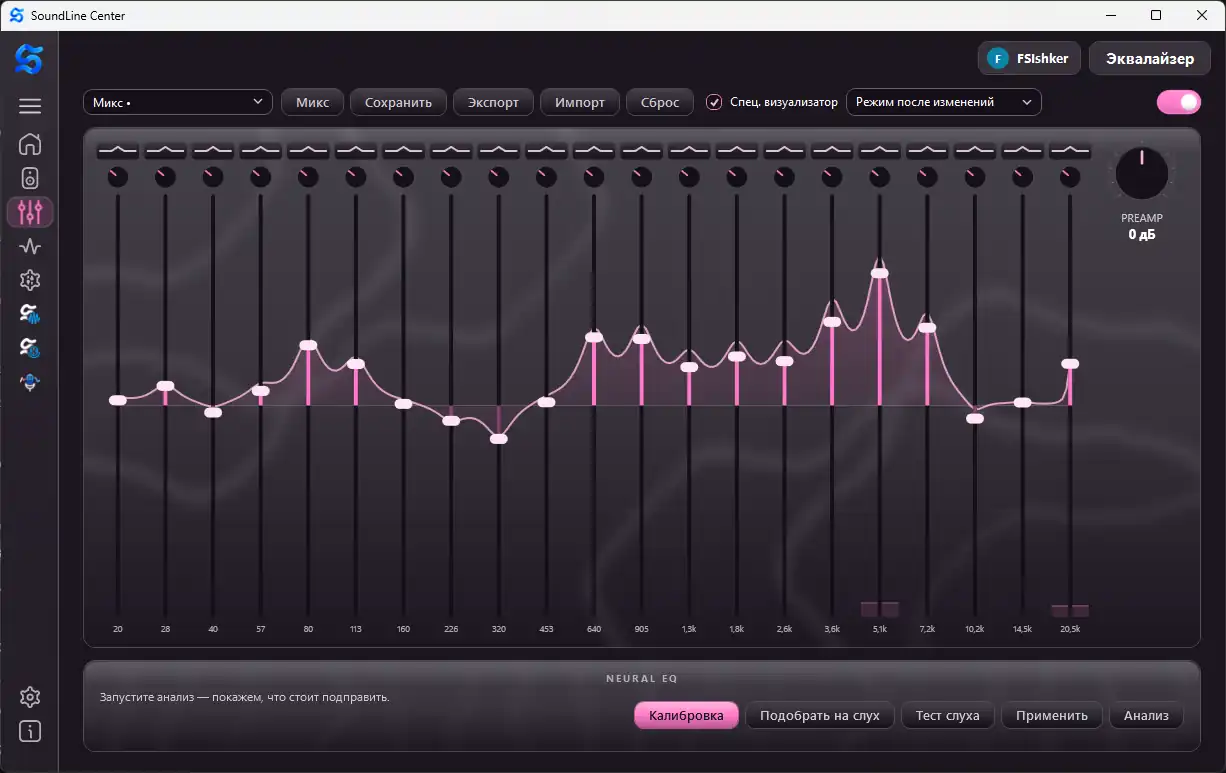Click the 0 дБ preamp value
Viewport: 1226px width, 773px height.
tap(1142, 235)
